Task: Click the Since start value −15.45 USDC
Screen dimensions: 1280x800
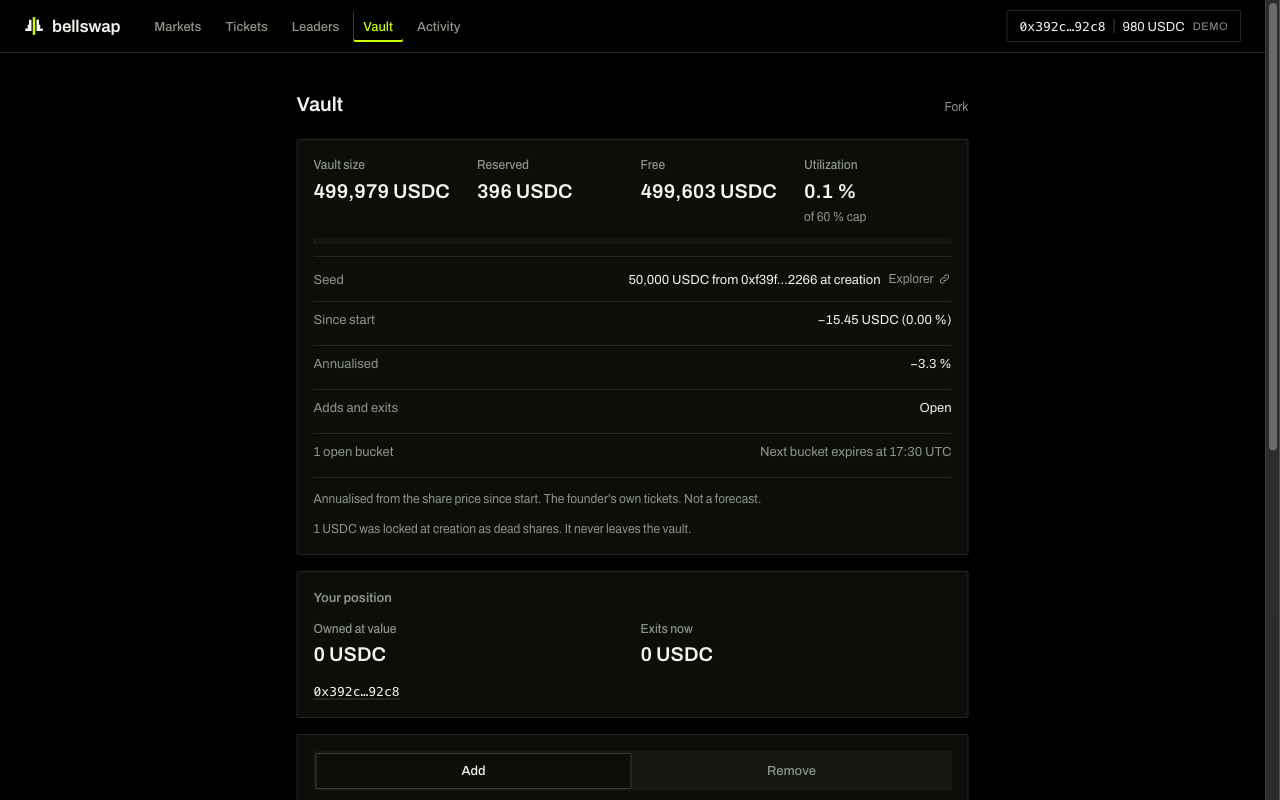Action: pos(884,320)
